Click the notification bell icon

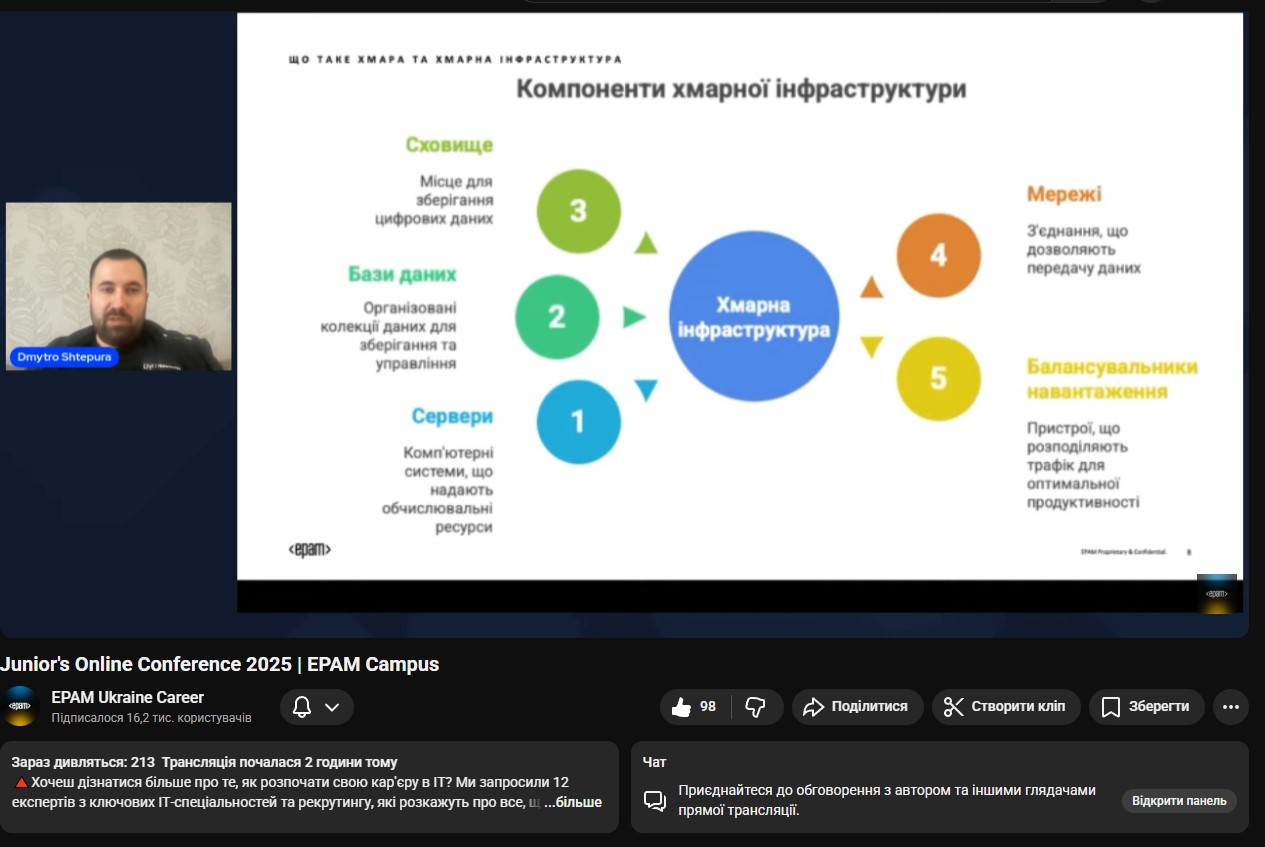tap(302, 707)
